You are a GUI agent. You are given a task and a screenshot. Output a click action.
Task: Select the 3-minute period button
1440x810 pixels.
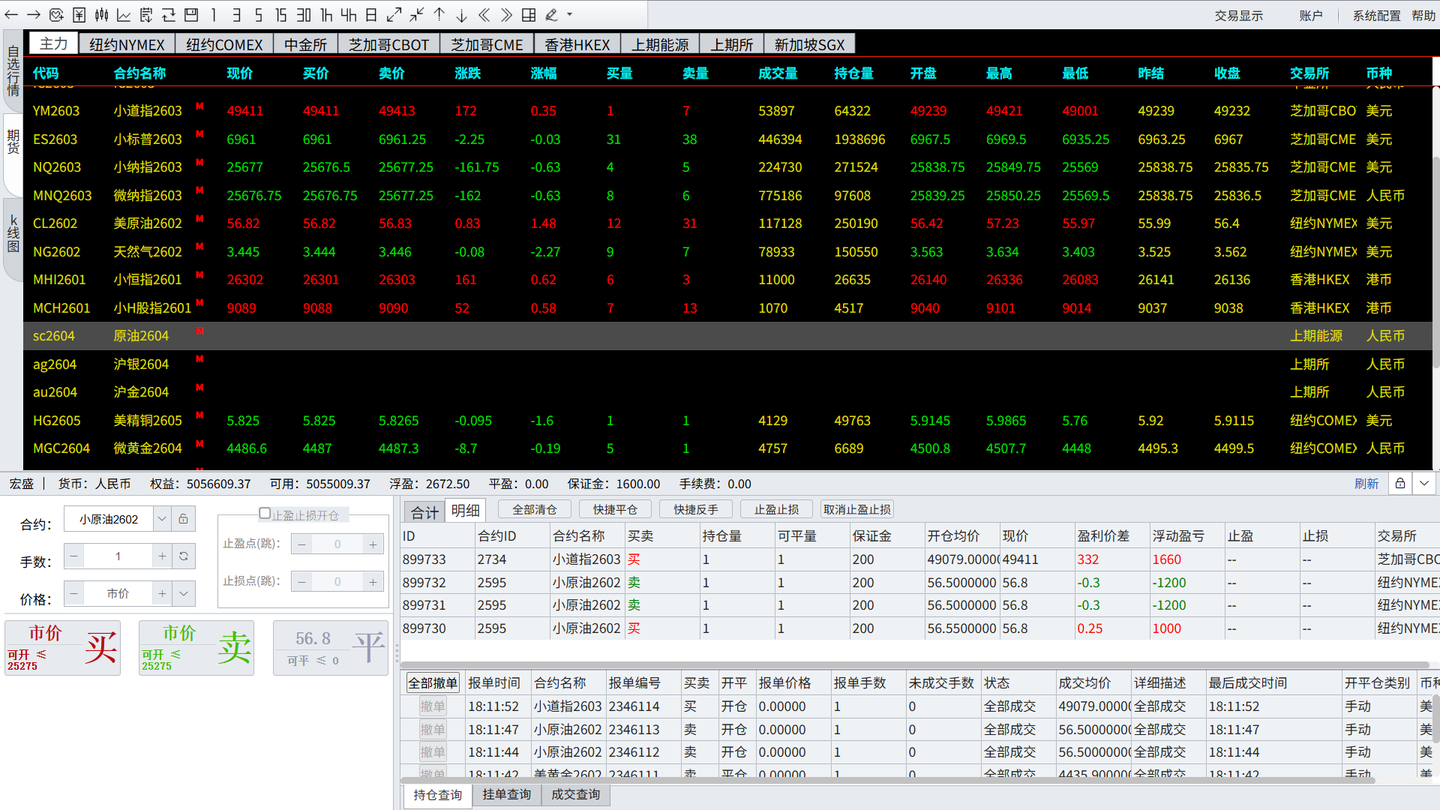click(x=236, y=15)
